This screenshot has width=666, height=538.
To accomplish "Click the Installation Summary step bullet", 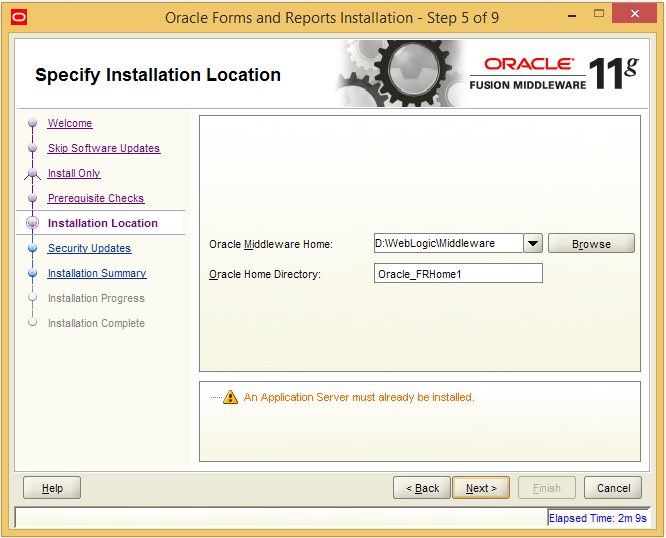I will click(x=33, y=273).
